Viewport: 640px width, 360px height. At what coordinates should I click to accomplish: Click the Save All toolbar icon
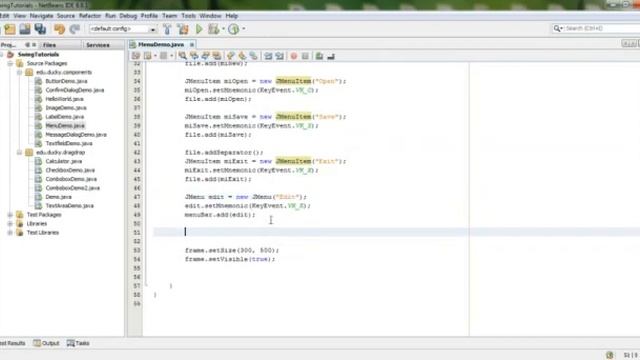coord(40,29)
